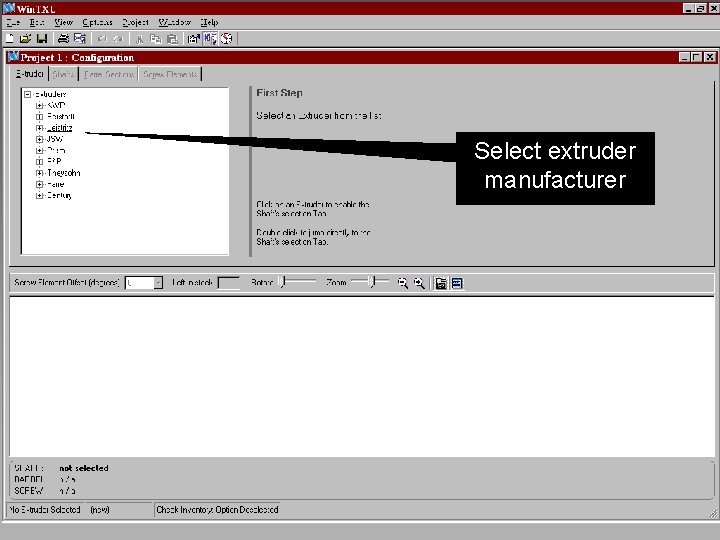The width and height of the screenshot is (720, 540).
Task: Click the Undo toolbar icon
Action: [102, 39]
